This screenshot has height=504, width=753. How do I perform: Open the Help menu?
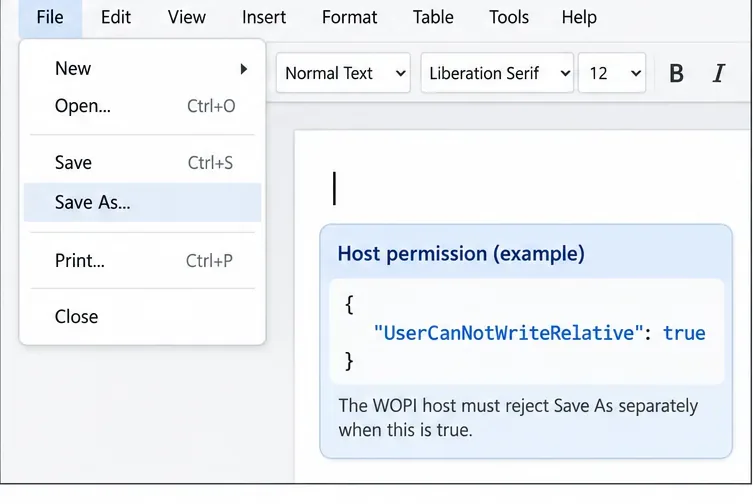click(x=579, y=18)
